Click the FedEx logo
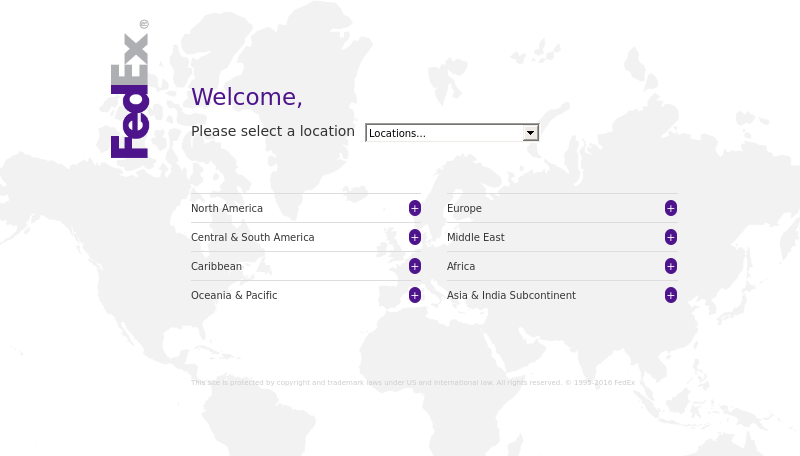Screen dimensions: 800x456 click(x=130, y=89)
